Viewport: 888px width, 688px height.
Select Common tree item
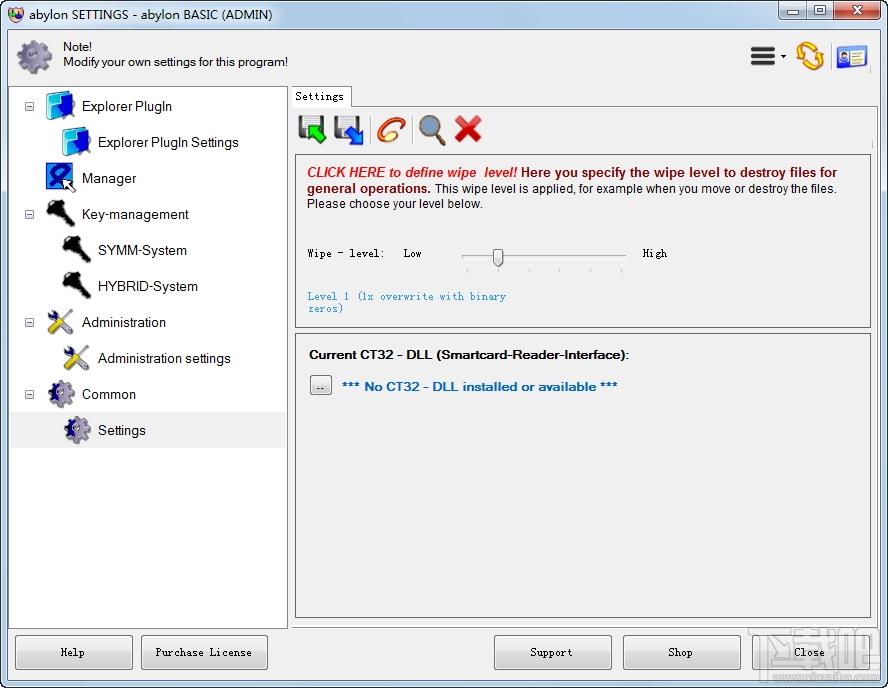(x=109, y=394)
